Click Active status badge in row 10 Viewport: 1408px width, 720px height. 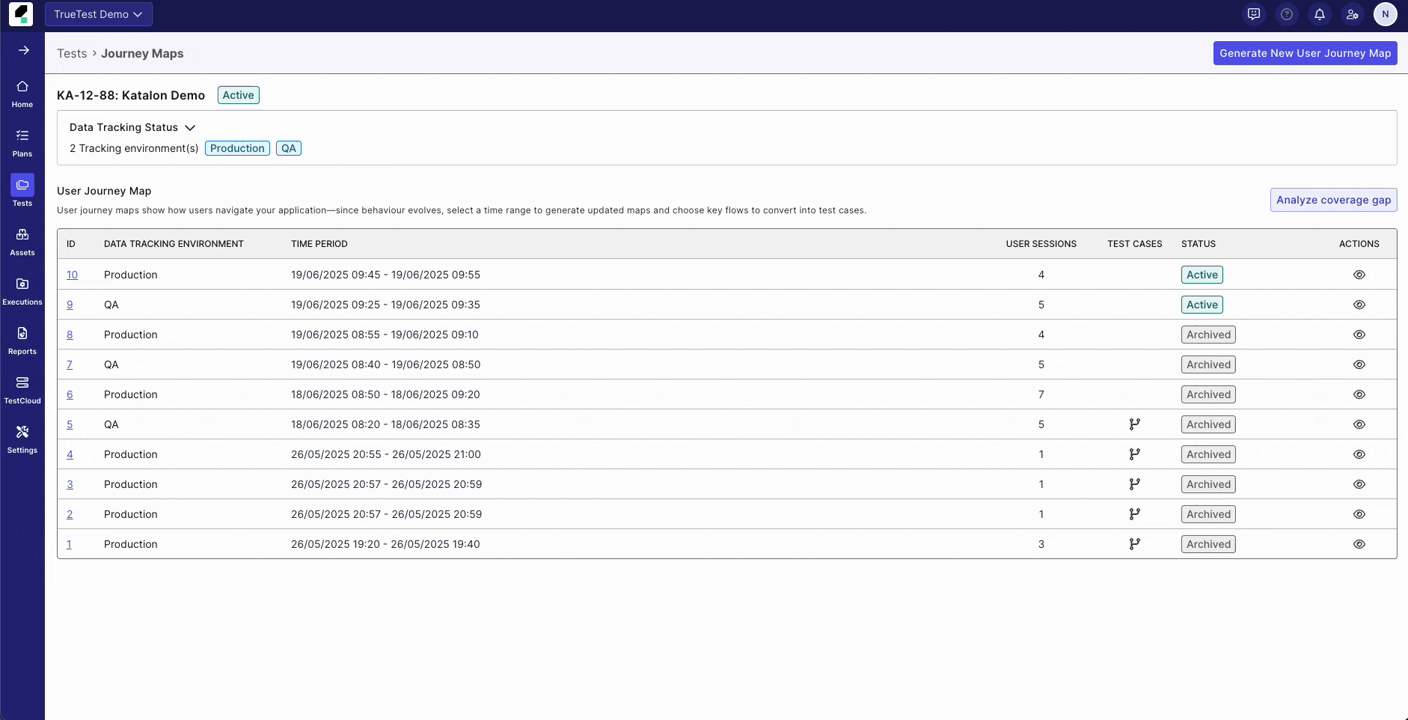click(1202, 274)
